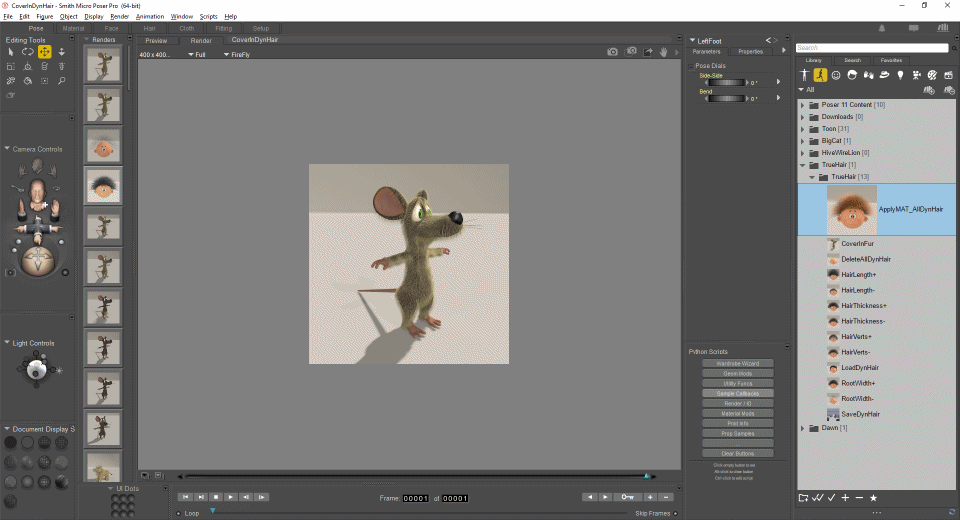This screenshot has height=520, width=960.
Task: Open the Render menu
Action: point(119,17)
